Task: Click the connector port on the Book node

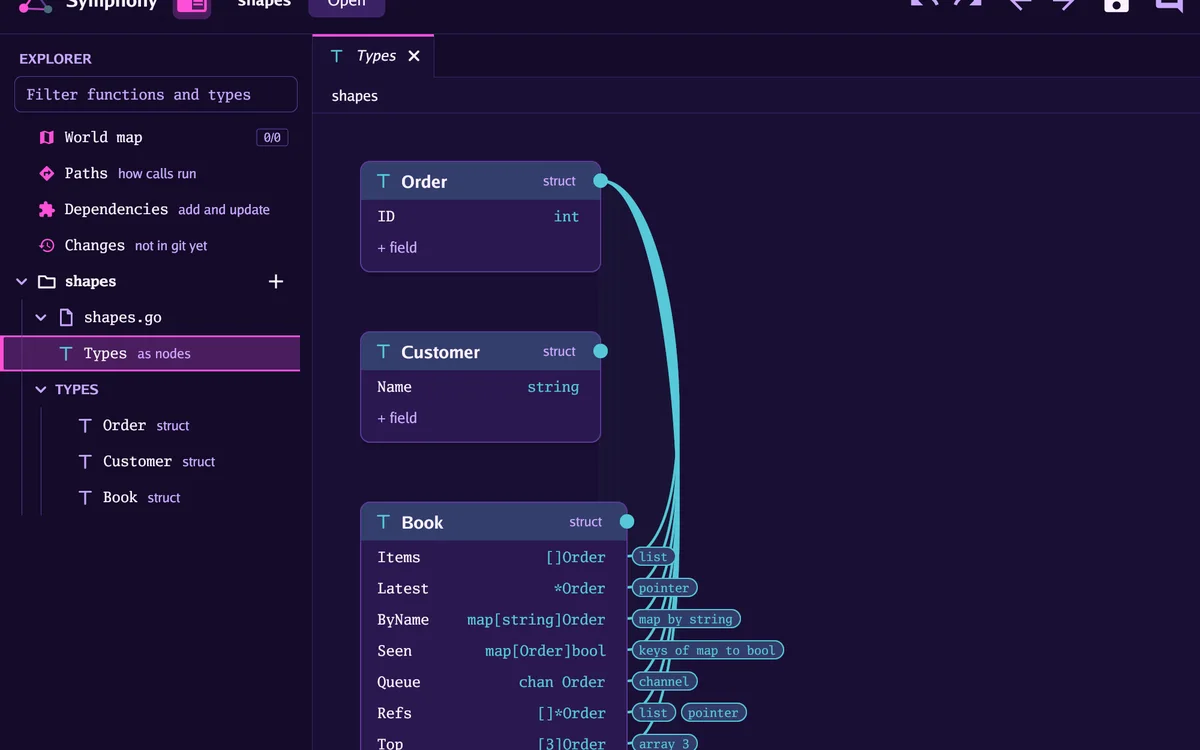Action: (x=627, y=521)
